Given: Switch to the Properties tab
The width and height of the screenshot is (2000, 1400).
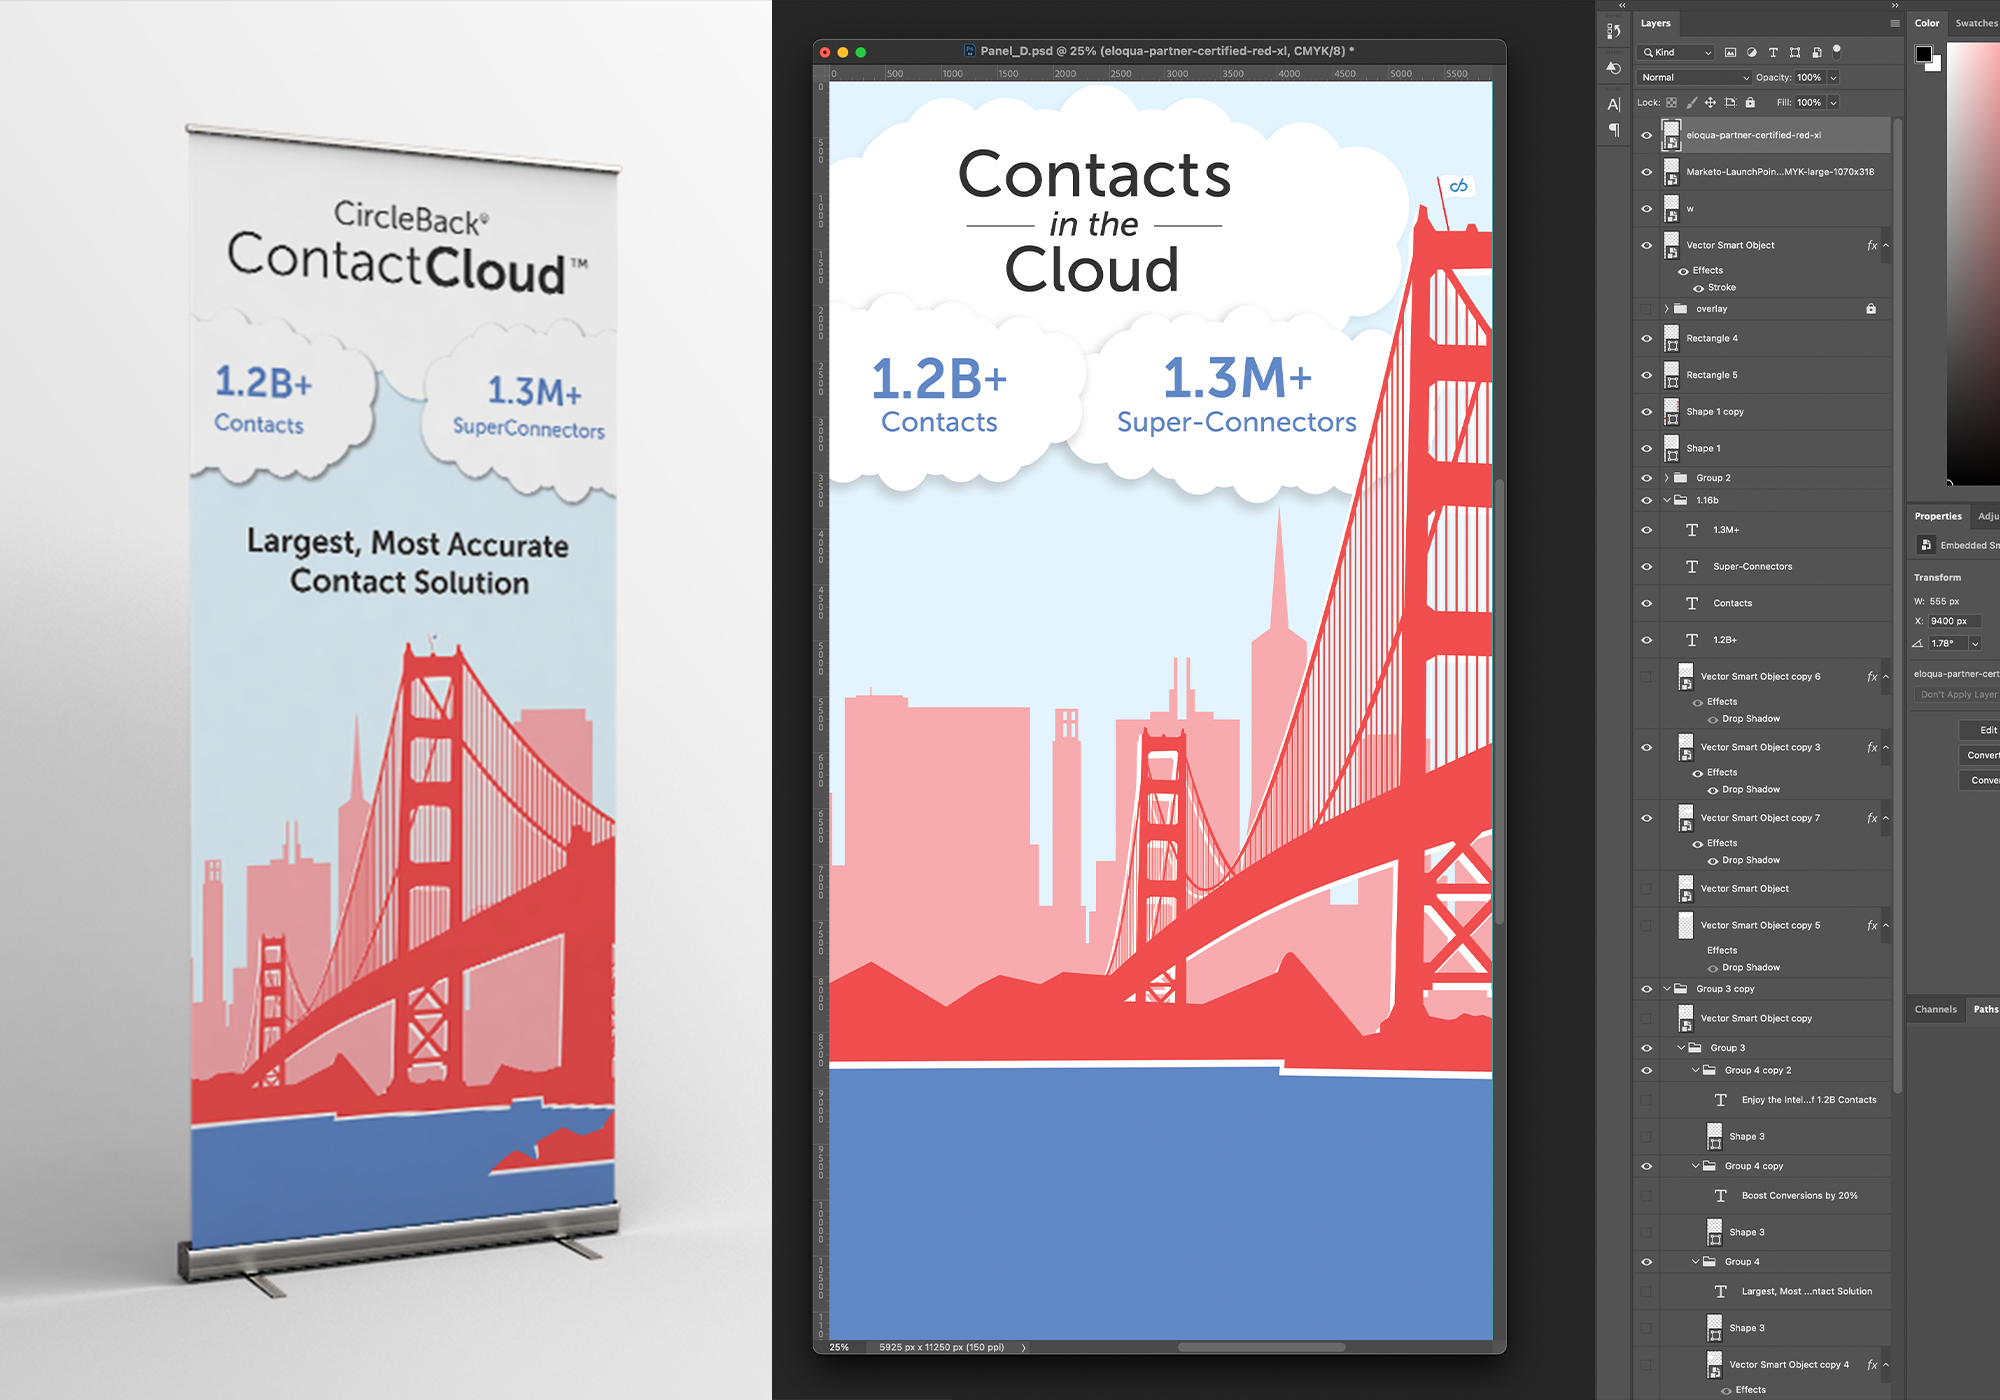Looking at the screenshot, I should tap(1938, 516).
